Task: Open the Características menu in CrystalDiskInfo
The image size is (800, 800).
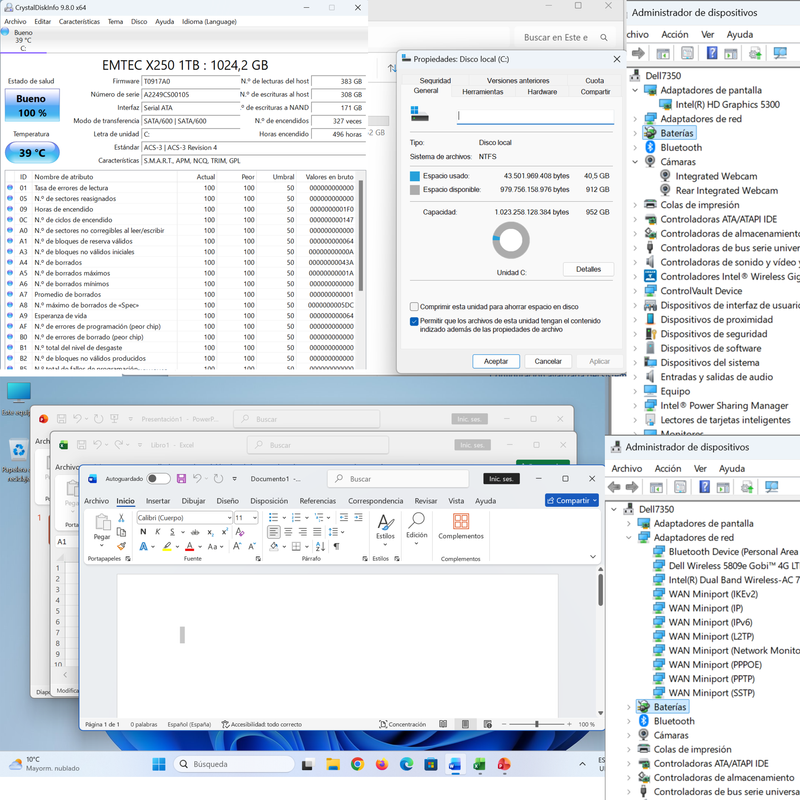Action: (79, 21)
